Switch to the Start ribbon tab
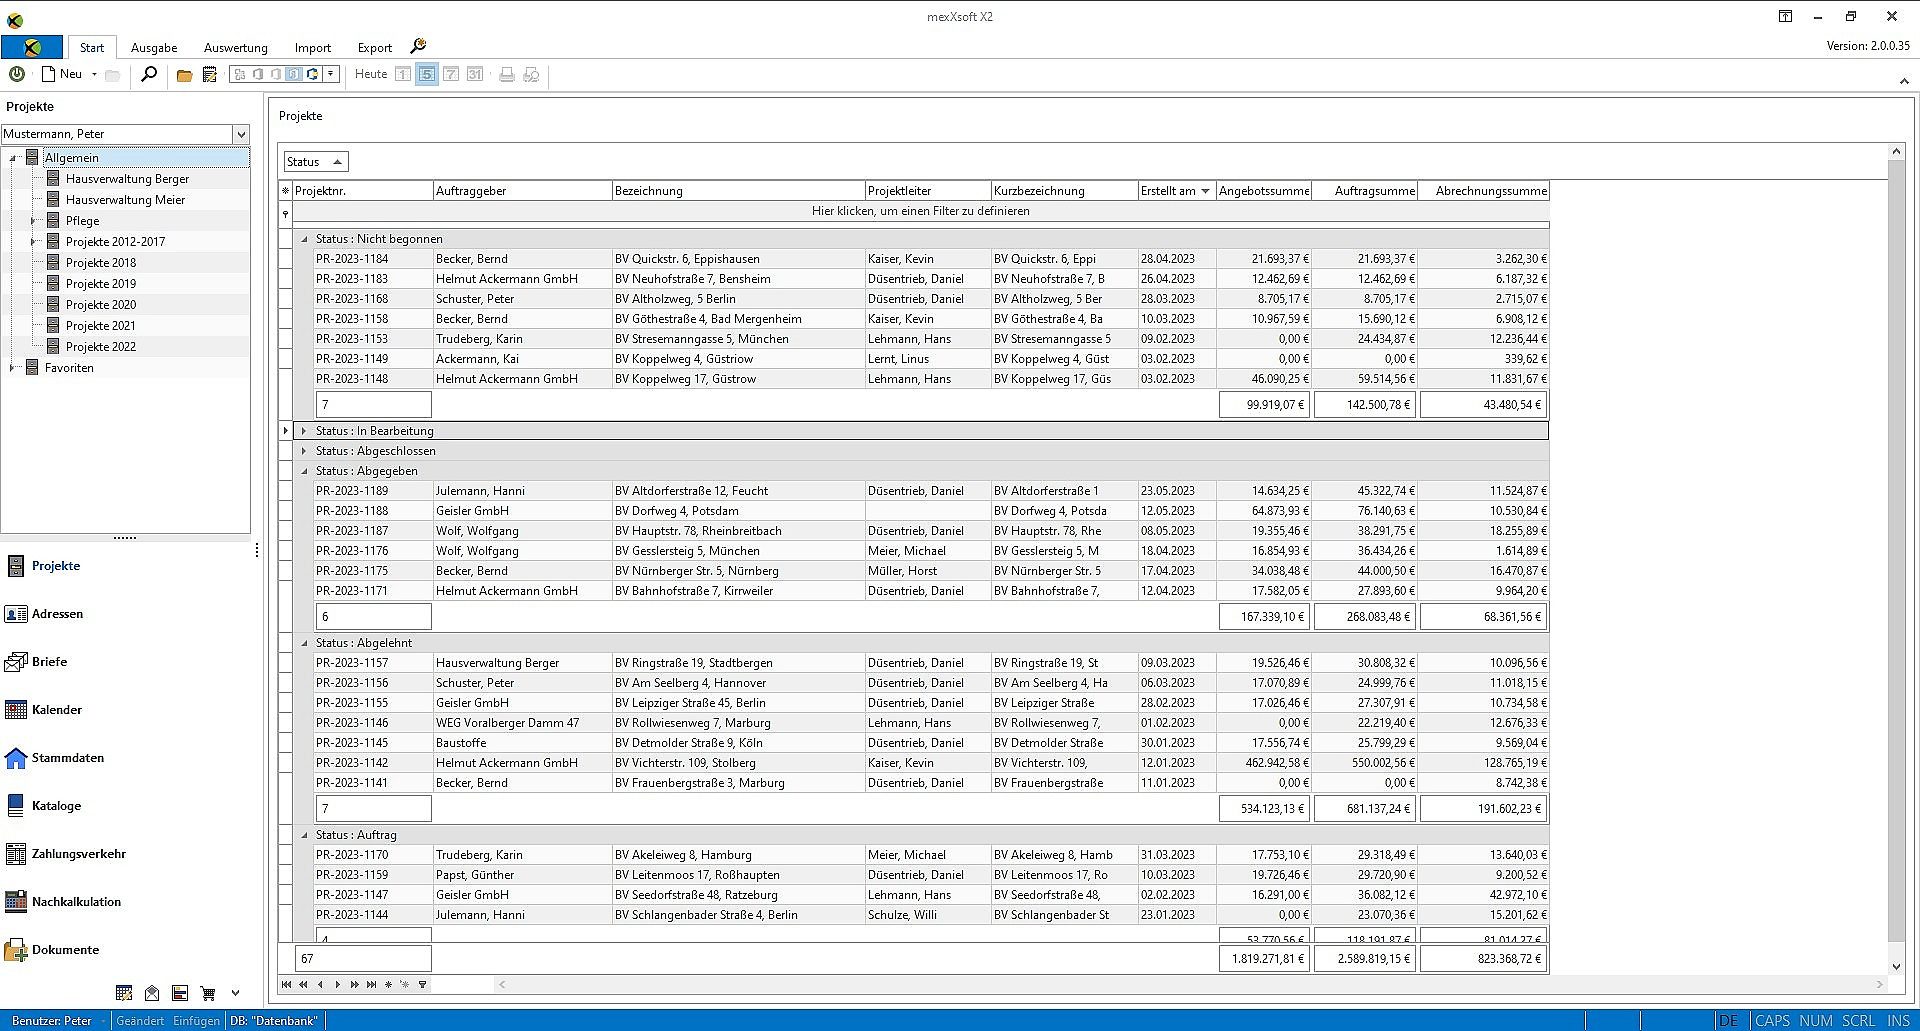 [x=92, y=47]
